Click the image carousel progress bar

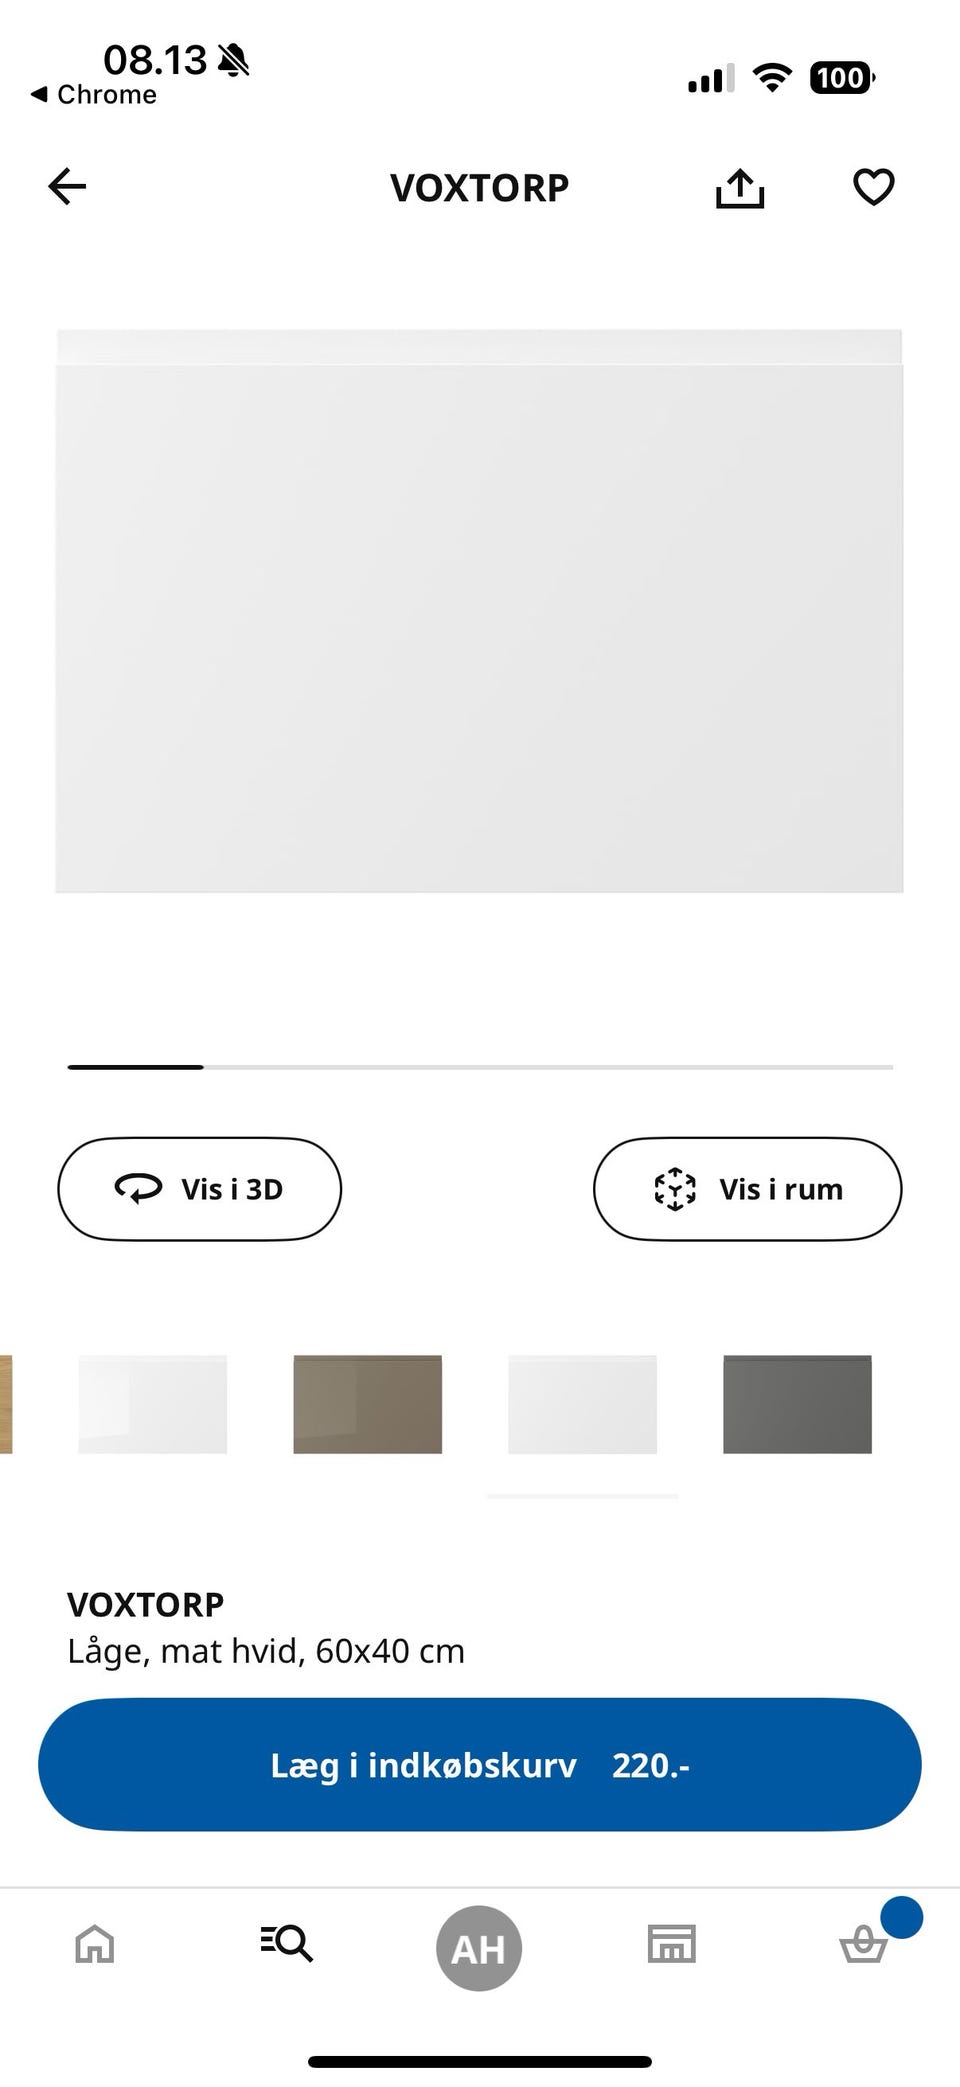480,1067
